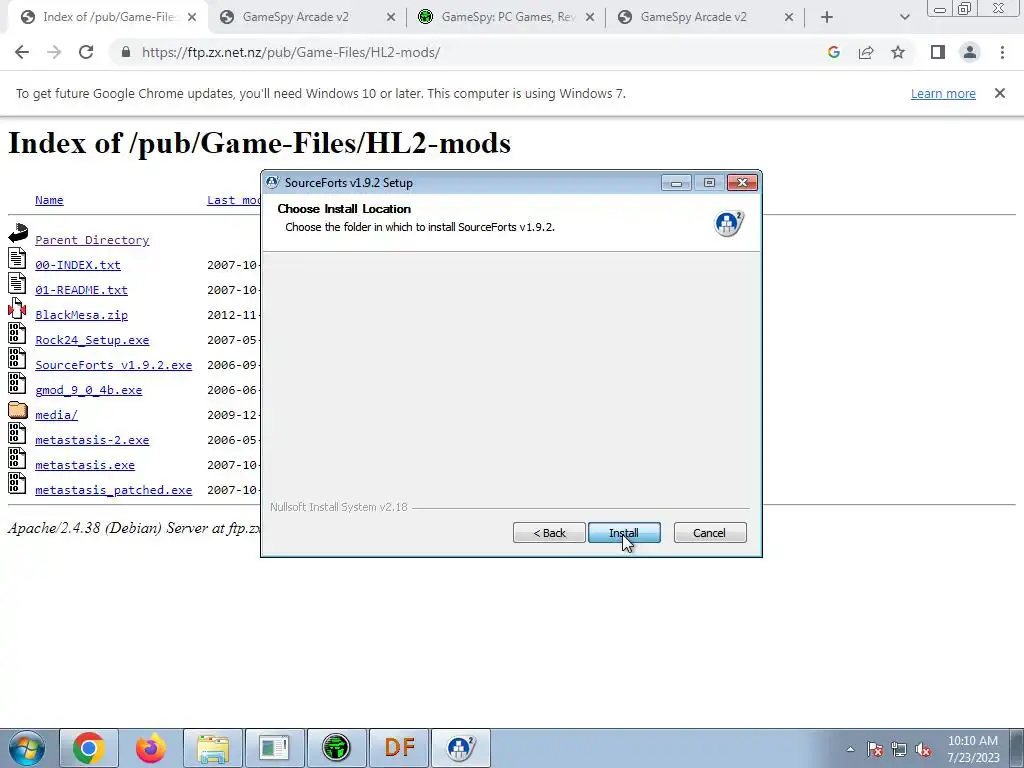The image size is (1024, 768).
Task: Switch to the last GameSpy Arcade v2 tab
Action: [x=705, y=18]
